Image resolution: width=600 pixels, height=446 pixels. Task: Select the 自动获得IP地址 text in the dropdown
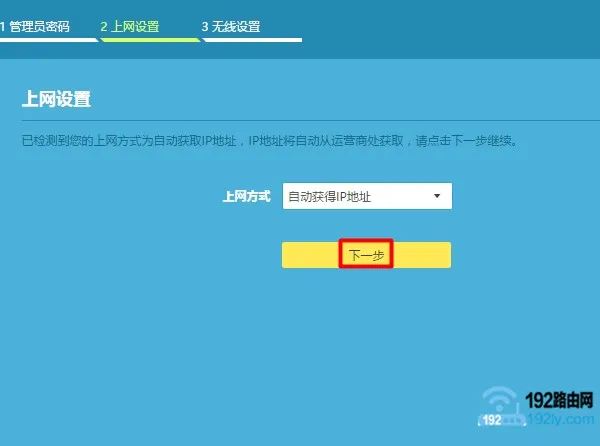[x=329, y=197]
